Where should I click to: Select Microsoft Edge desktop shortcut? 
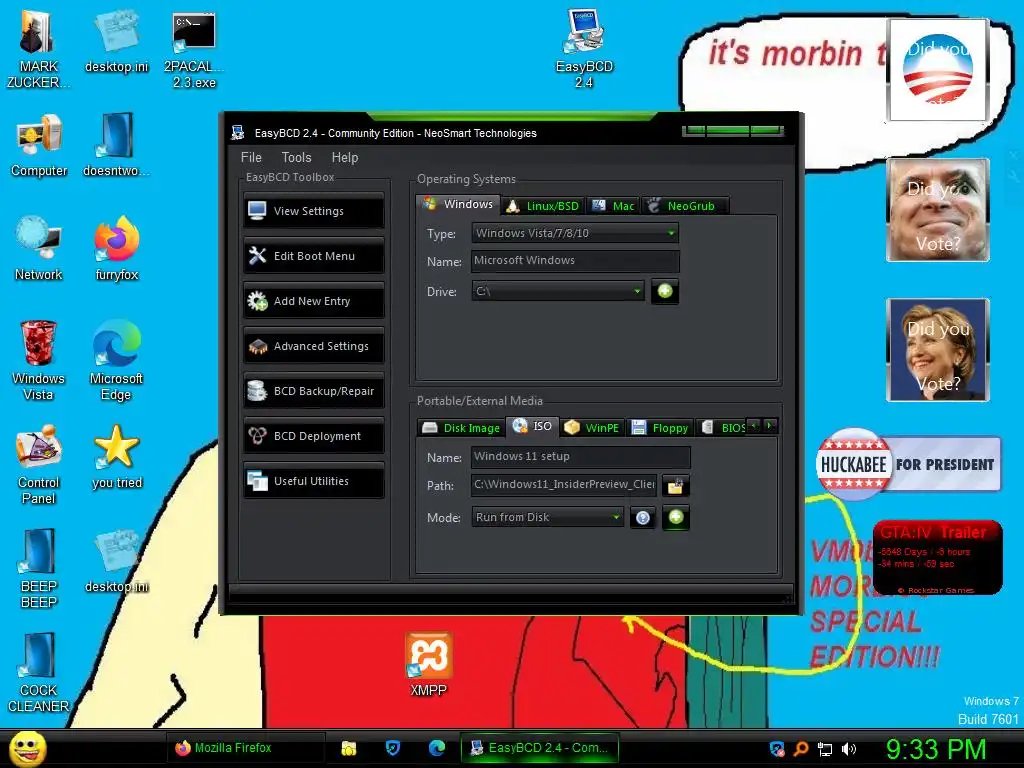(116, 361)
